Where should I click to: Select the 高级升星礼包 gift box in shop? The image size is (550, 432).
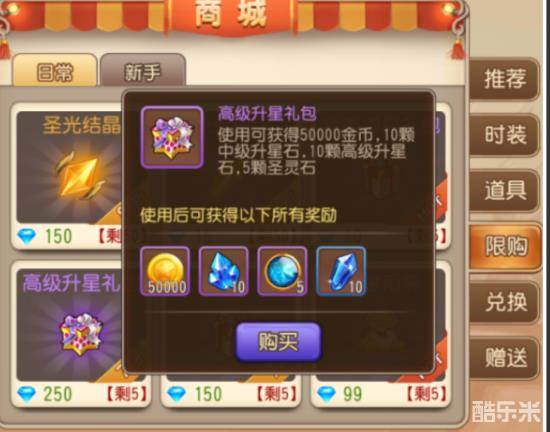[81, 334]
